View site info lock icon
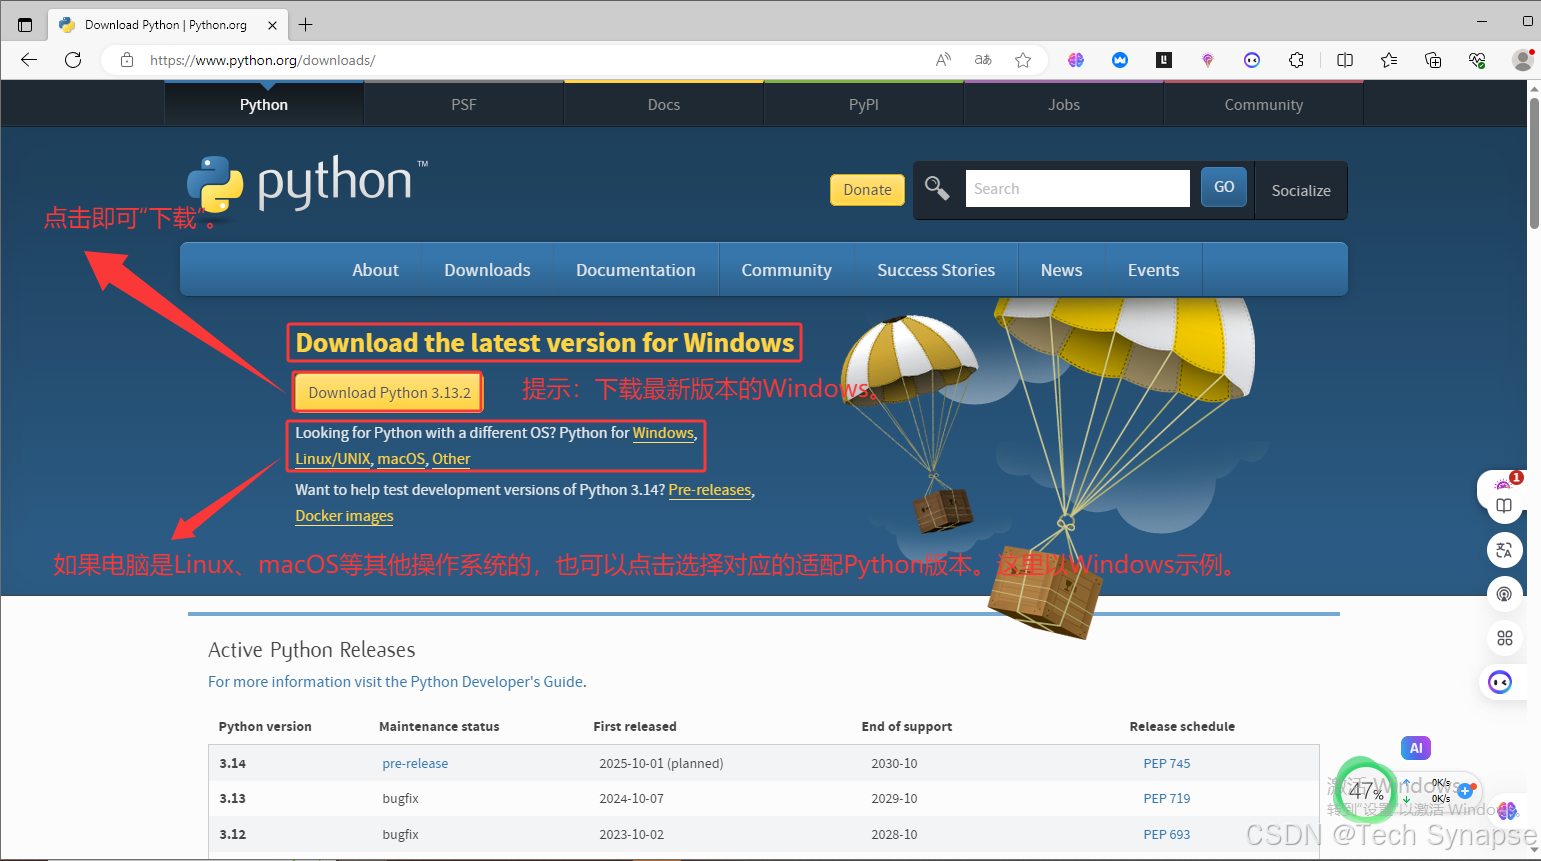The height and width of the screenshot is (861, 1541). click(x=127, y=60)
